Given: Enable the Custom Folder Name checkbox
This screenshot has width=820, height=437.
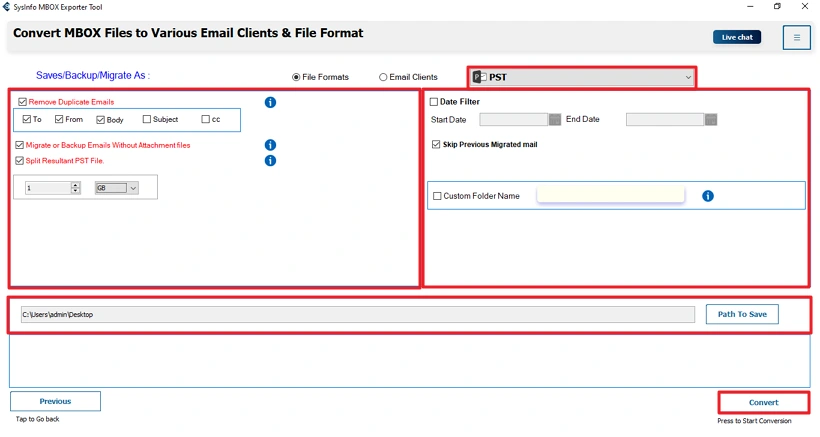Looking at the screenshot, I should click(x=437, y=196).
